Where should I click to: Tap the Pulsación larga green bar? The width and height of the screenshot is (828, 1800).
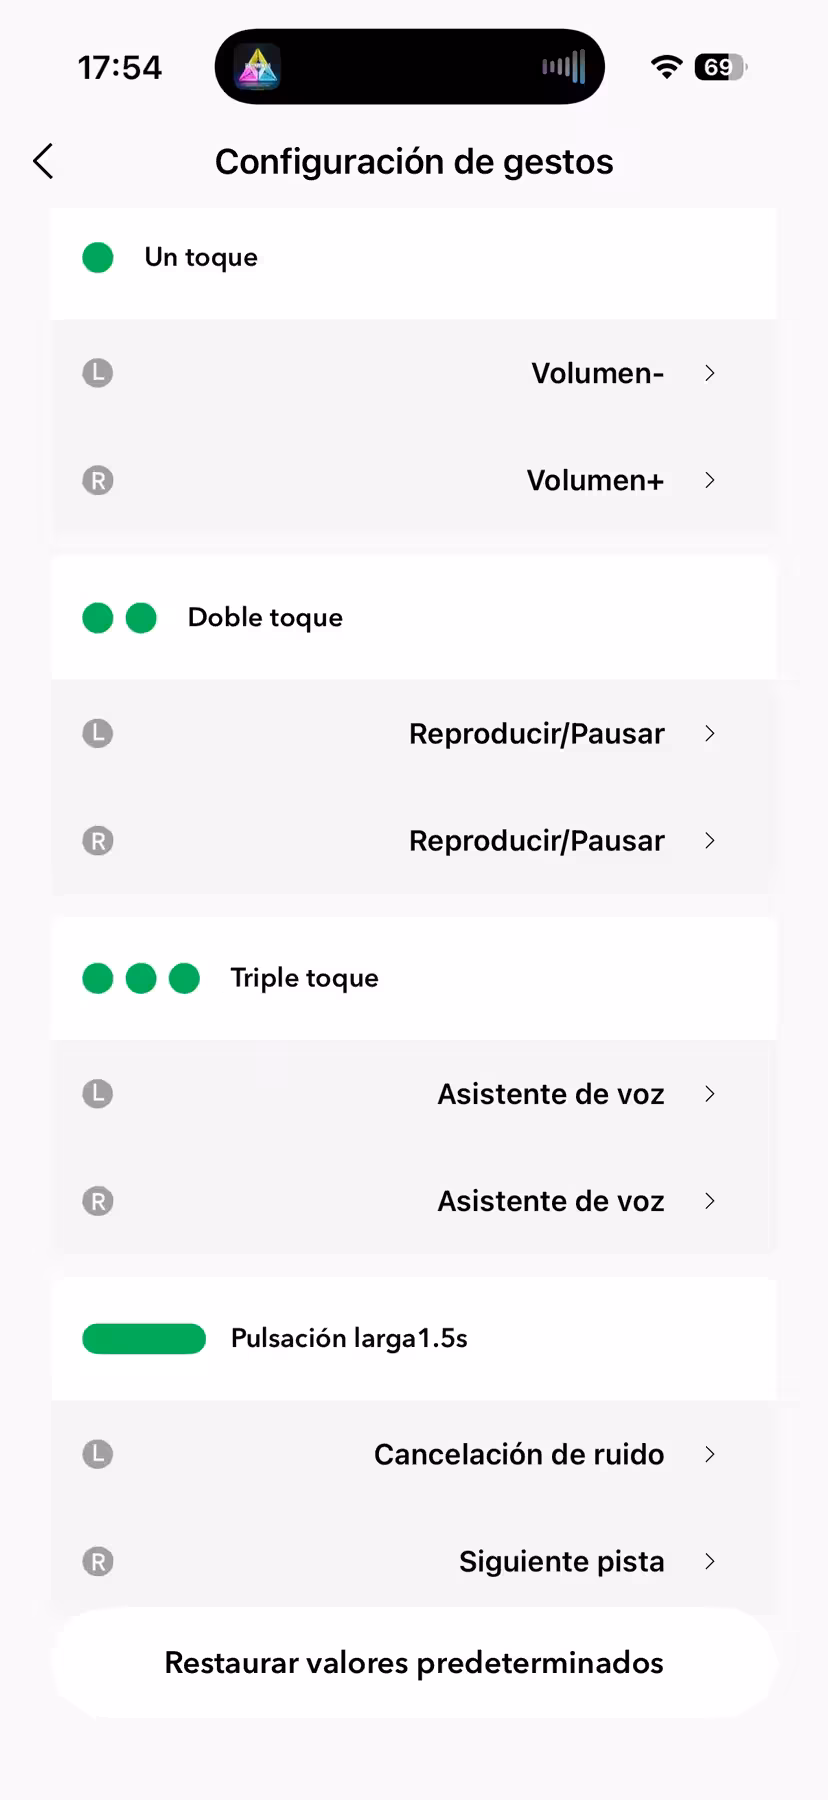pyautogui.click(x=144, y=1338)
